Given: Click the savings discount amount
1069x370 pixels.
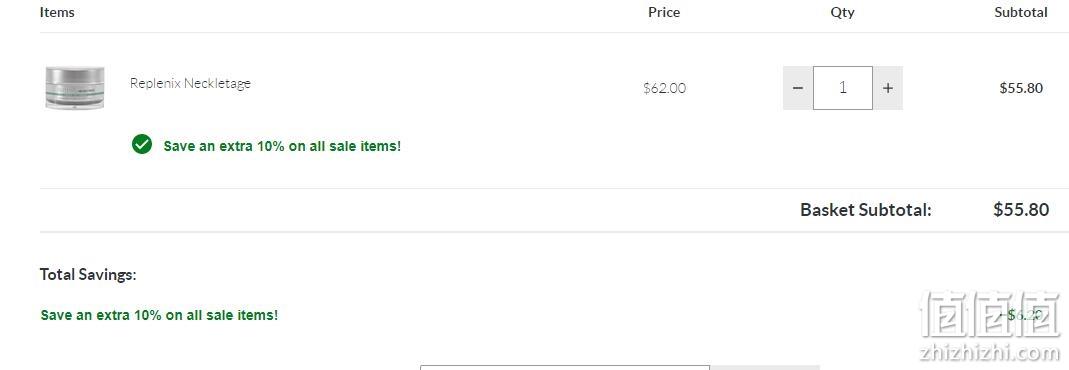Looking at the screenshot, I should coord(1019,315).
